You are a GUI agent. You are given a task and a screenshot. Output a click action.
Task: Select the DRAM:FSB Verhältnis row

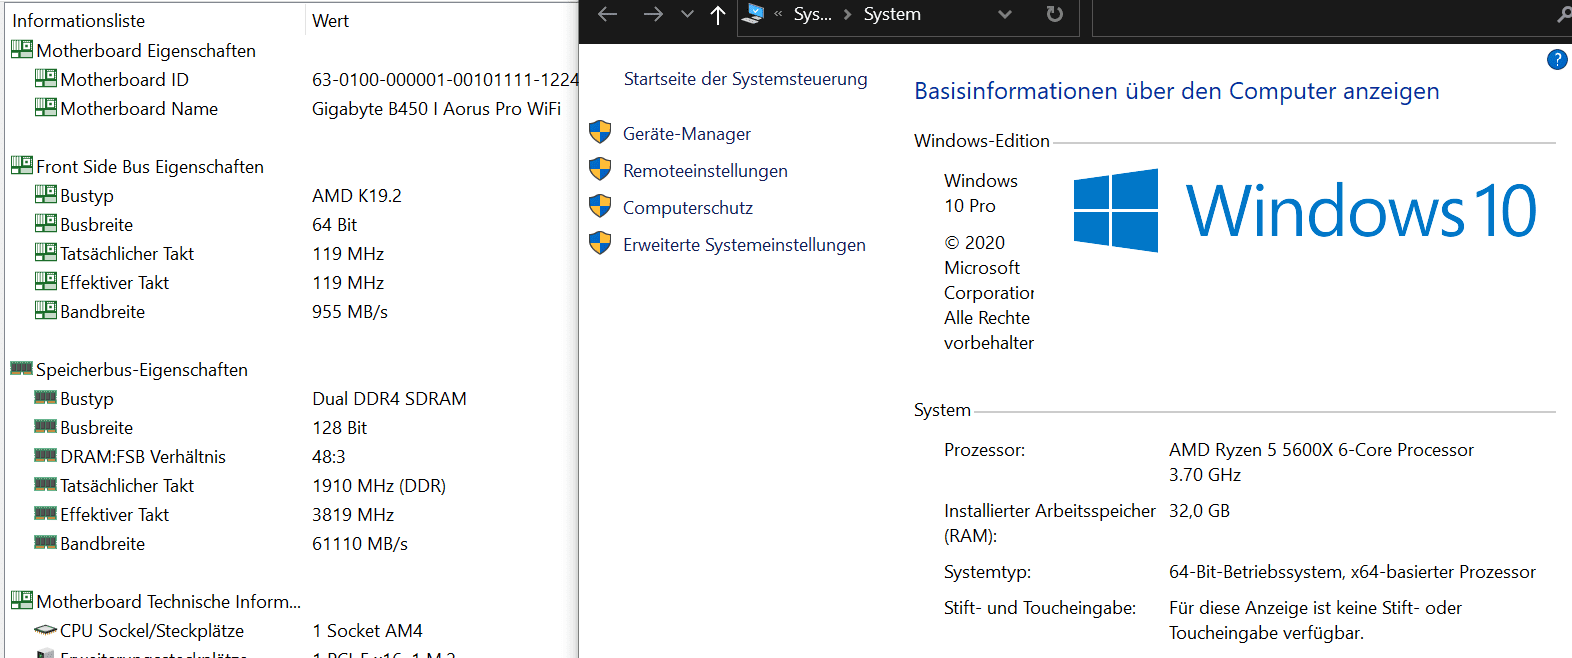(x=142, y=456)
